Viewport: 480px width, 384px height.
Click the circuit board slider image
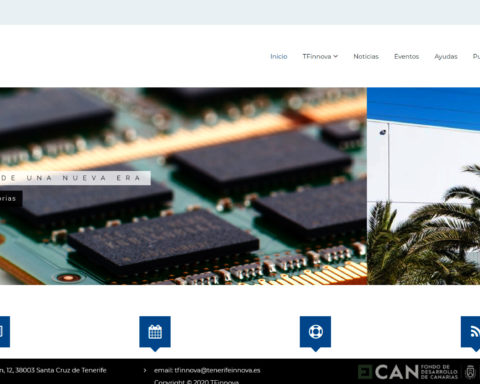click(x=183, y=186)
